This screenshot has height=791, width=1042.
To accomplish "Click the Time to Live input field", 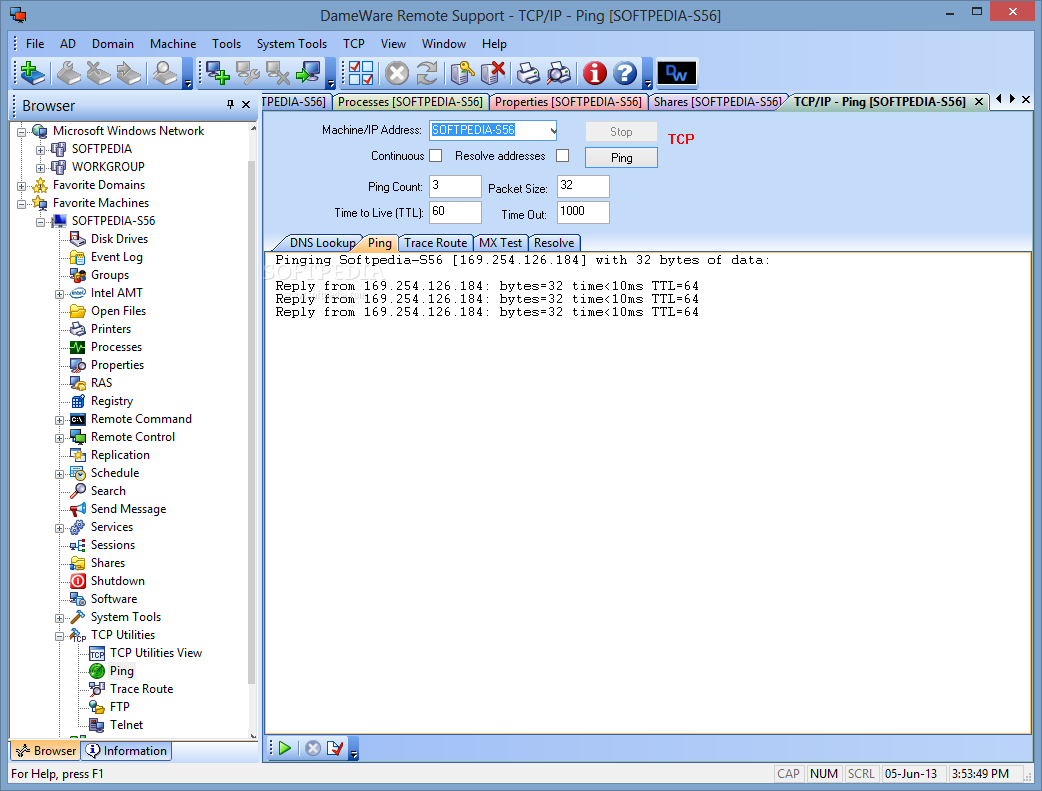I will [x=455, y=212].
